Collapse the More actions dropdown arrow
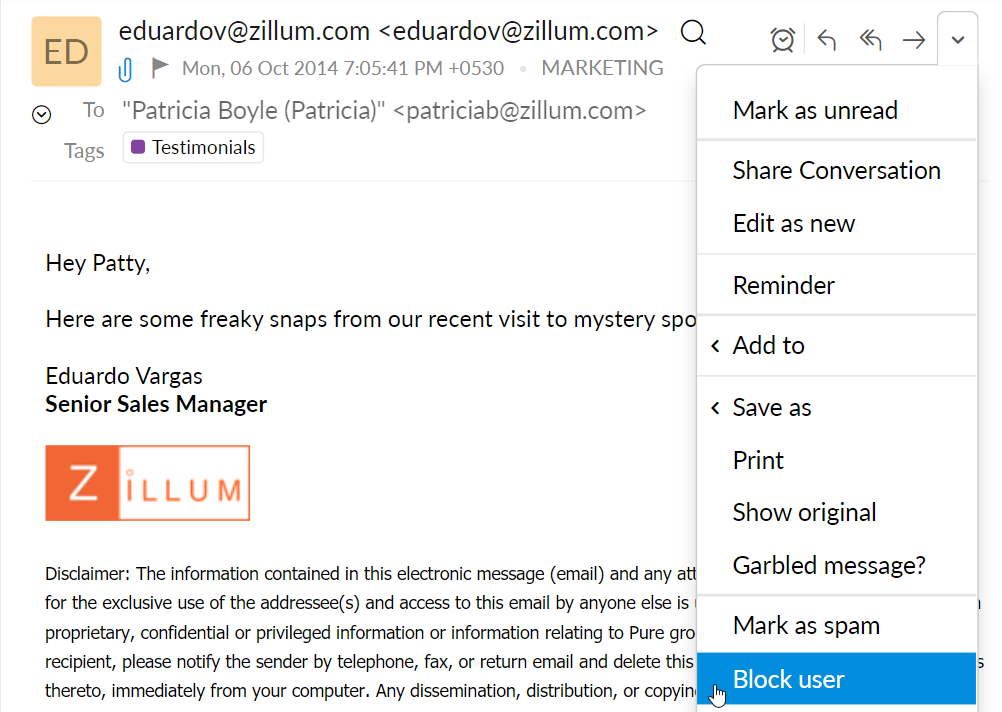1002x712 pixels. (x=957, y=40)
